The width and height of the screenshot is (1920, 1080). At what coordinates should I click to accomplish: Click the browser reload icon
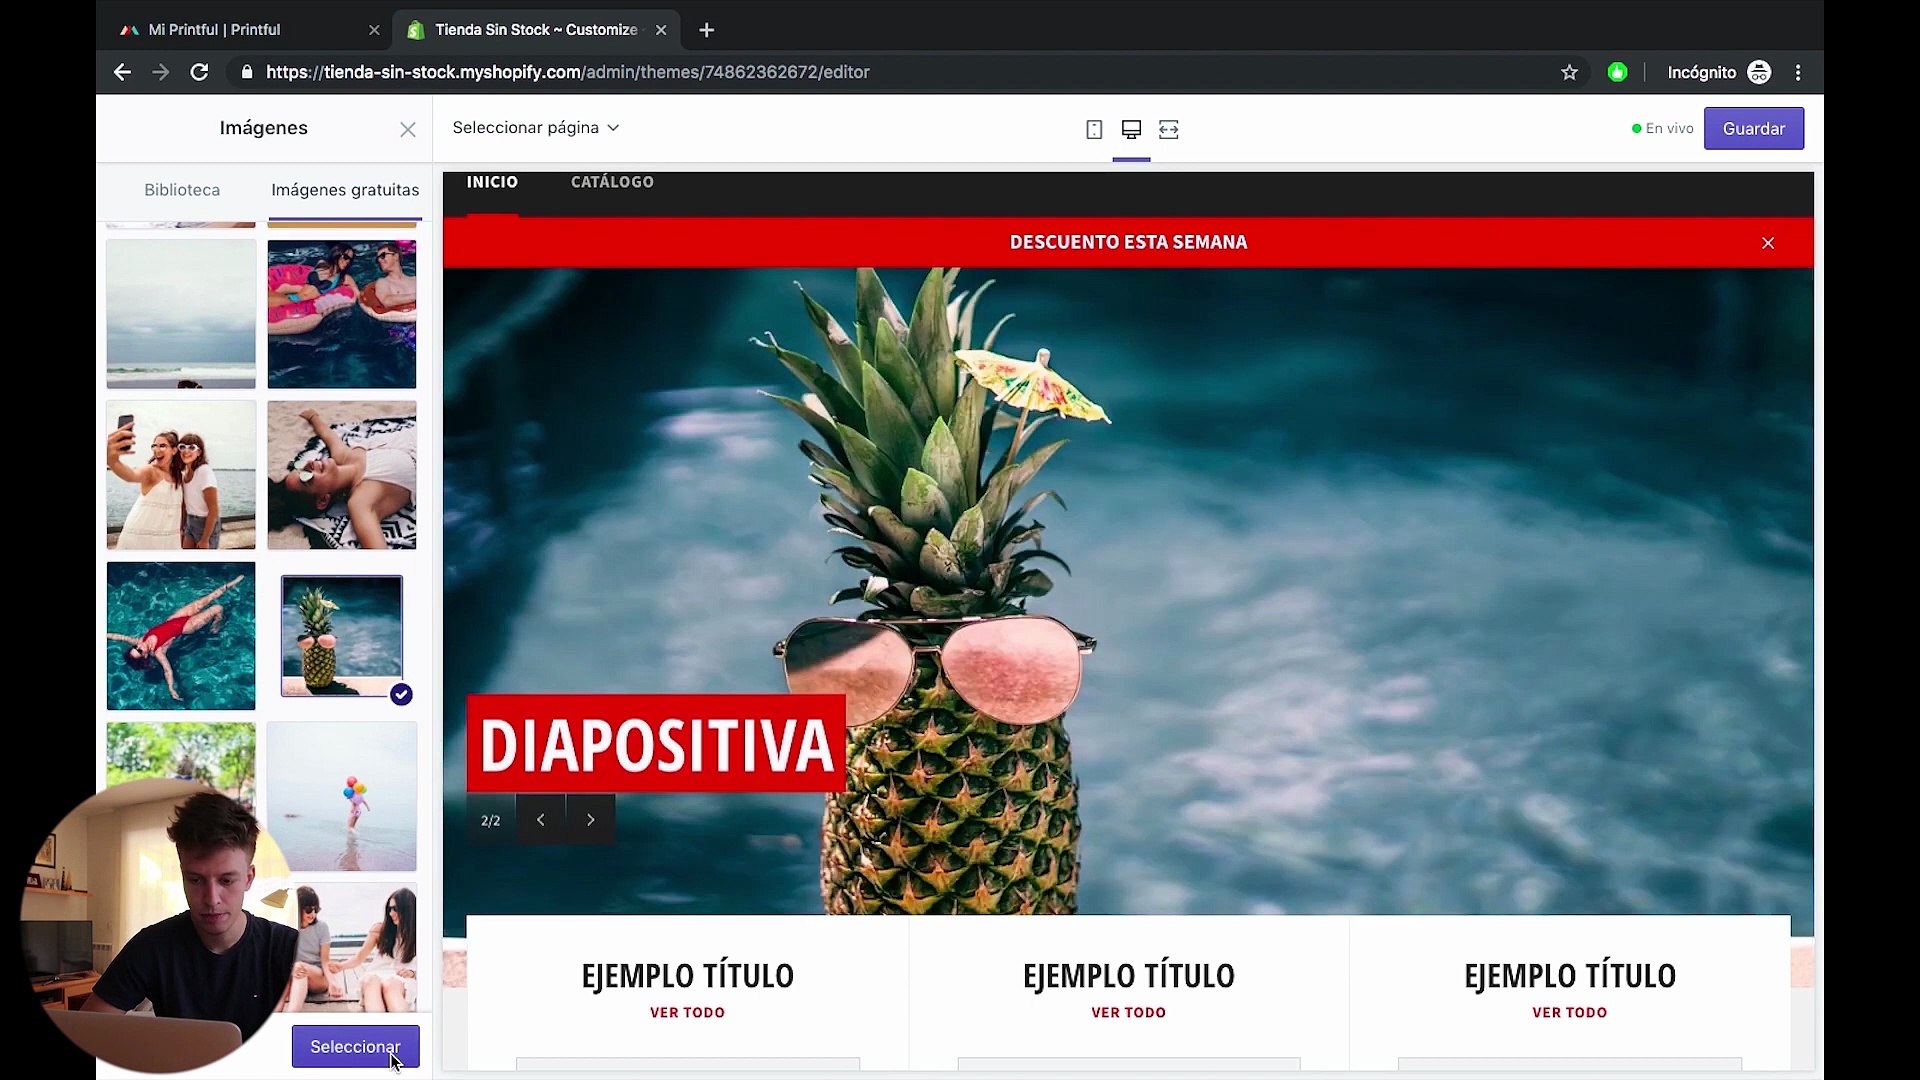pyautogui.click(x=199, y=71)
